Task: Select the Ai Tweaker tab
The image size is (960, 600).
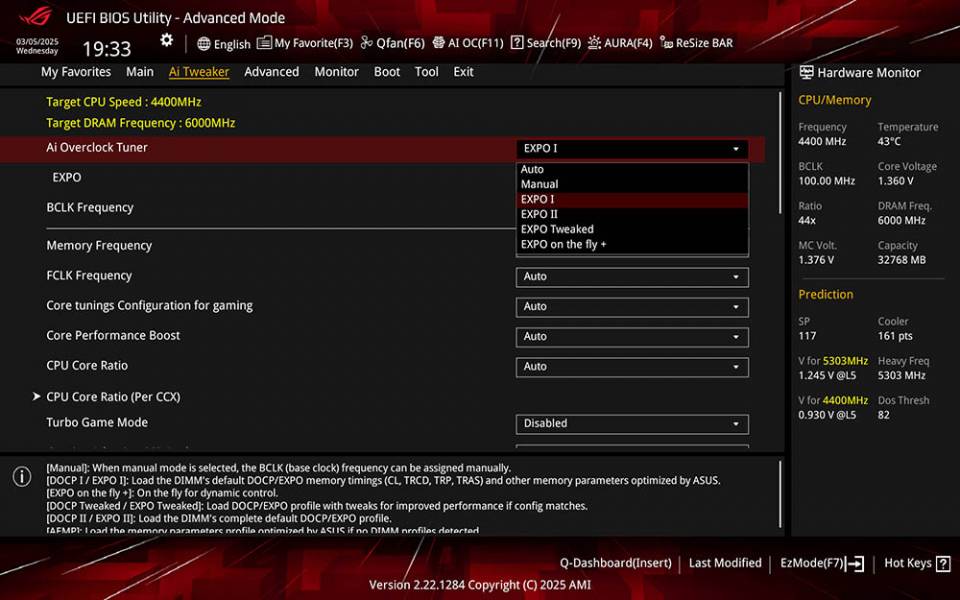Action: [x=199, y=72]
